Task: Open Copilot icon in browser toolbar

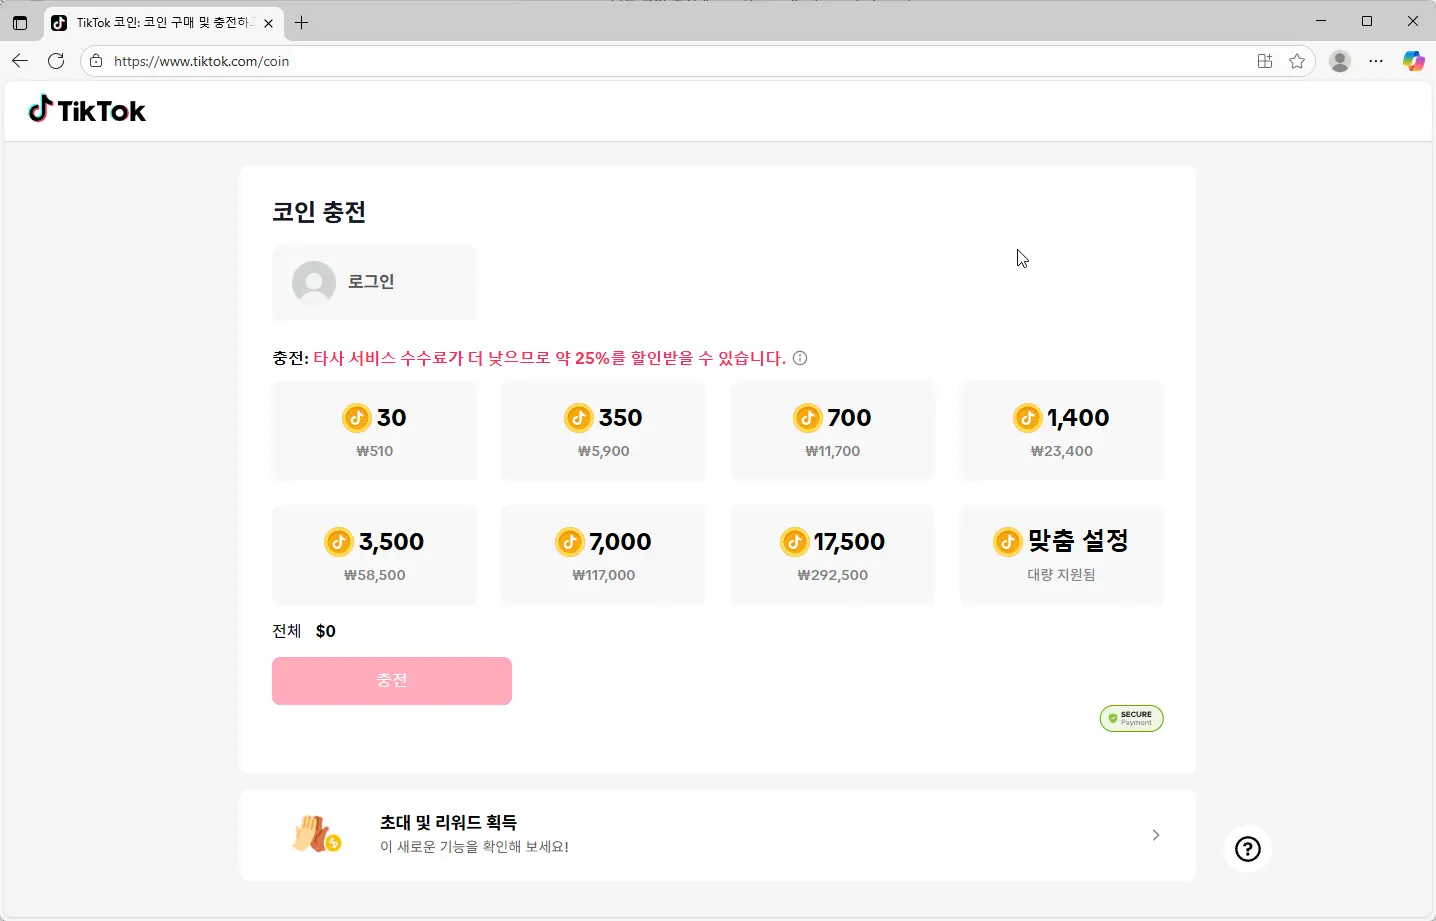Action: [x=1413, y=61]
